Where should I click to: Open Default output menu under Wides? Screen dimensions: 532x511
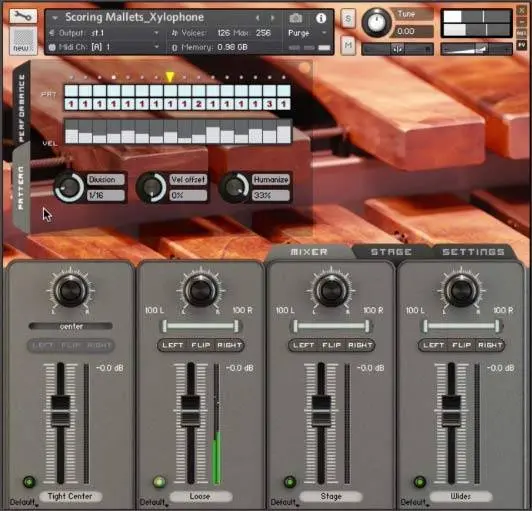pos(414,502)
